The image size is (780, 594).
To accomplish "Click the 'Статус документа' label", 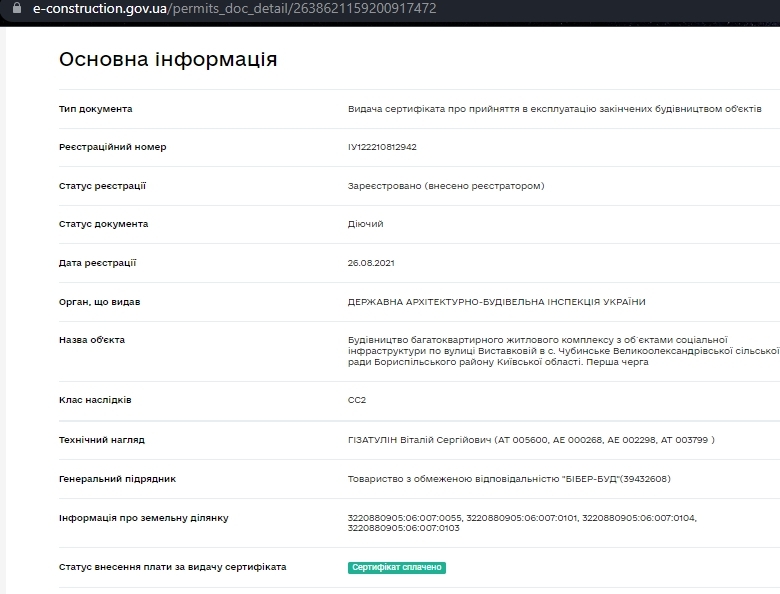I will [x=103, y=224].
